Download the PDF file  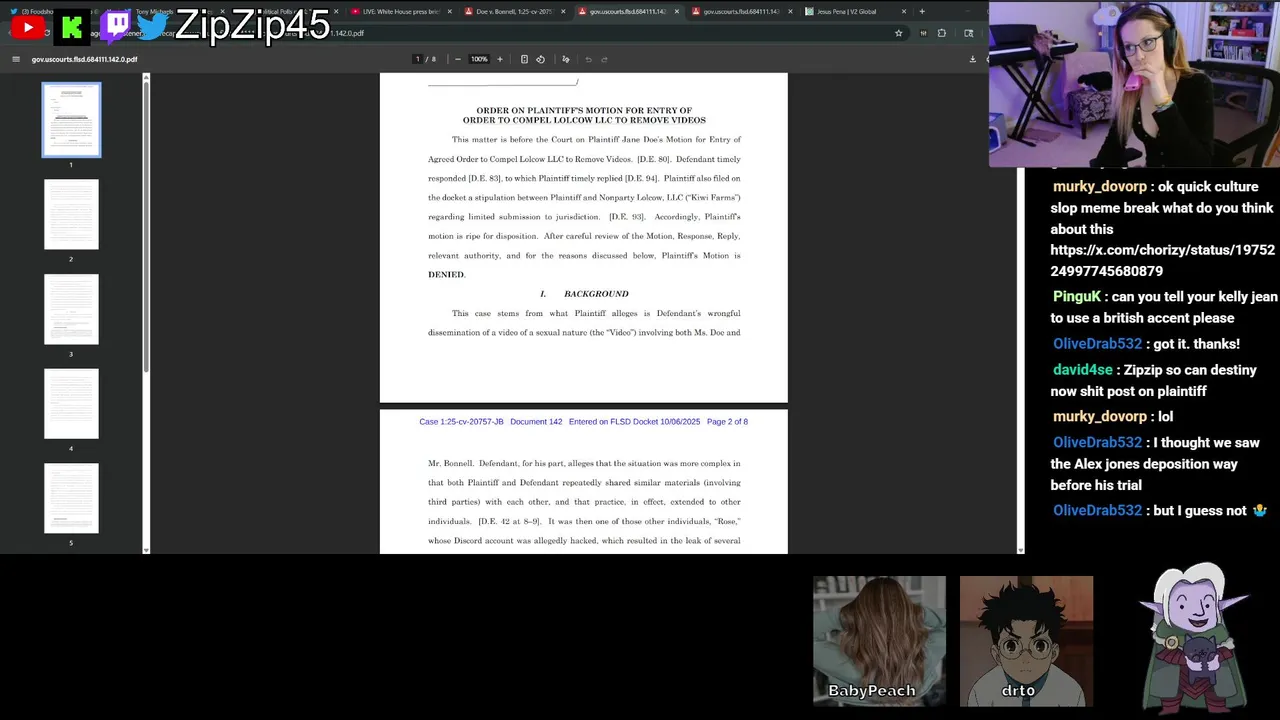(972, 59)
